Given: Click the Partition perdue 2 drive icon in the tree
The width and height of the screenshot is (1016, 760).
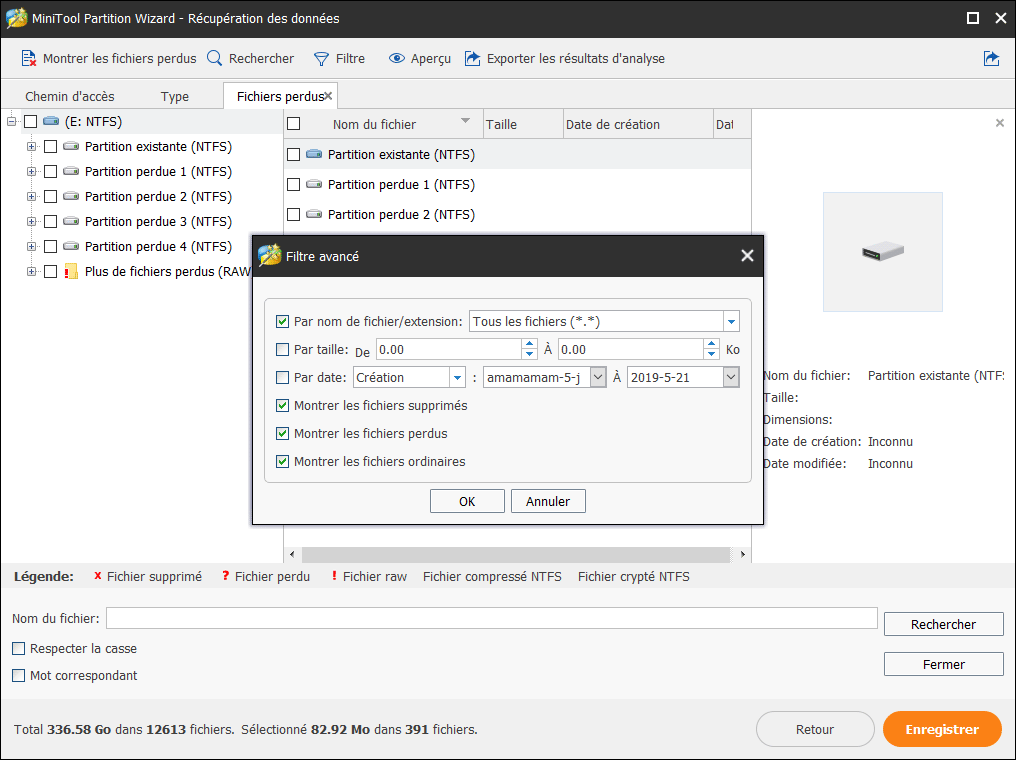Looking at the screenshot, I should 71,196.
